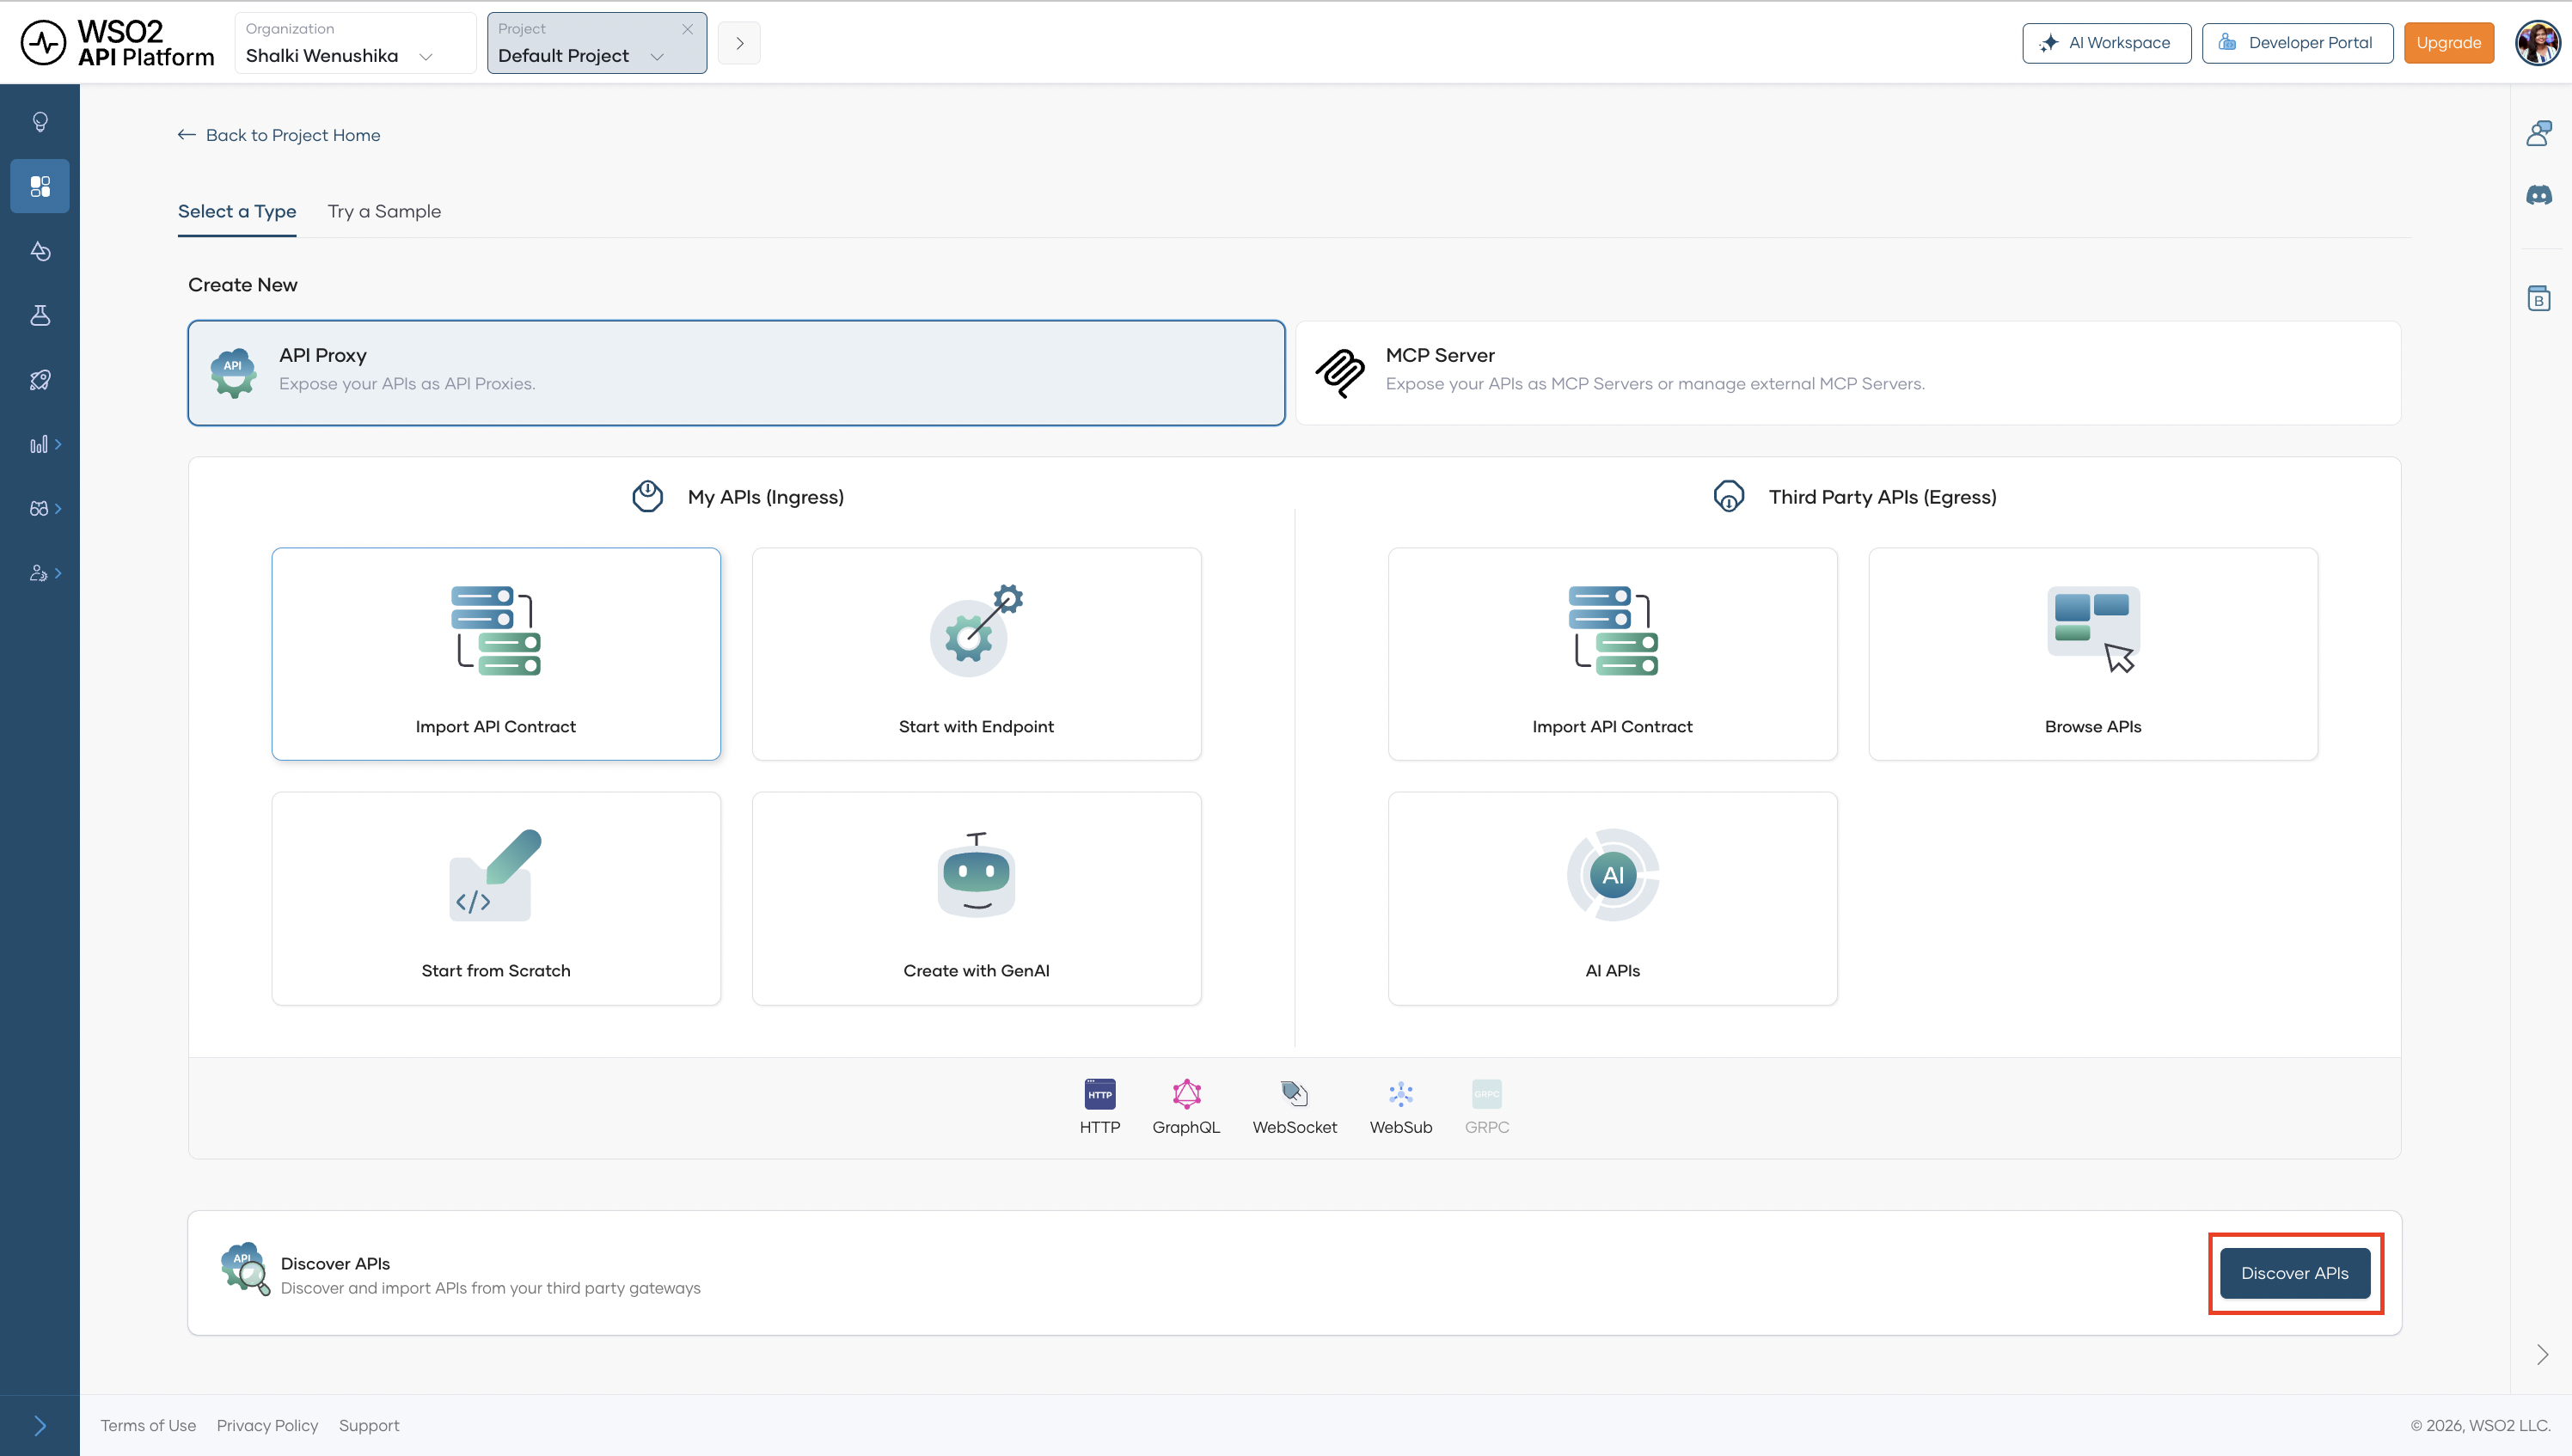The image size is (2572, 1456).
Task: Choose Start from Scratch card
Action: pos(496,898)
